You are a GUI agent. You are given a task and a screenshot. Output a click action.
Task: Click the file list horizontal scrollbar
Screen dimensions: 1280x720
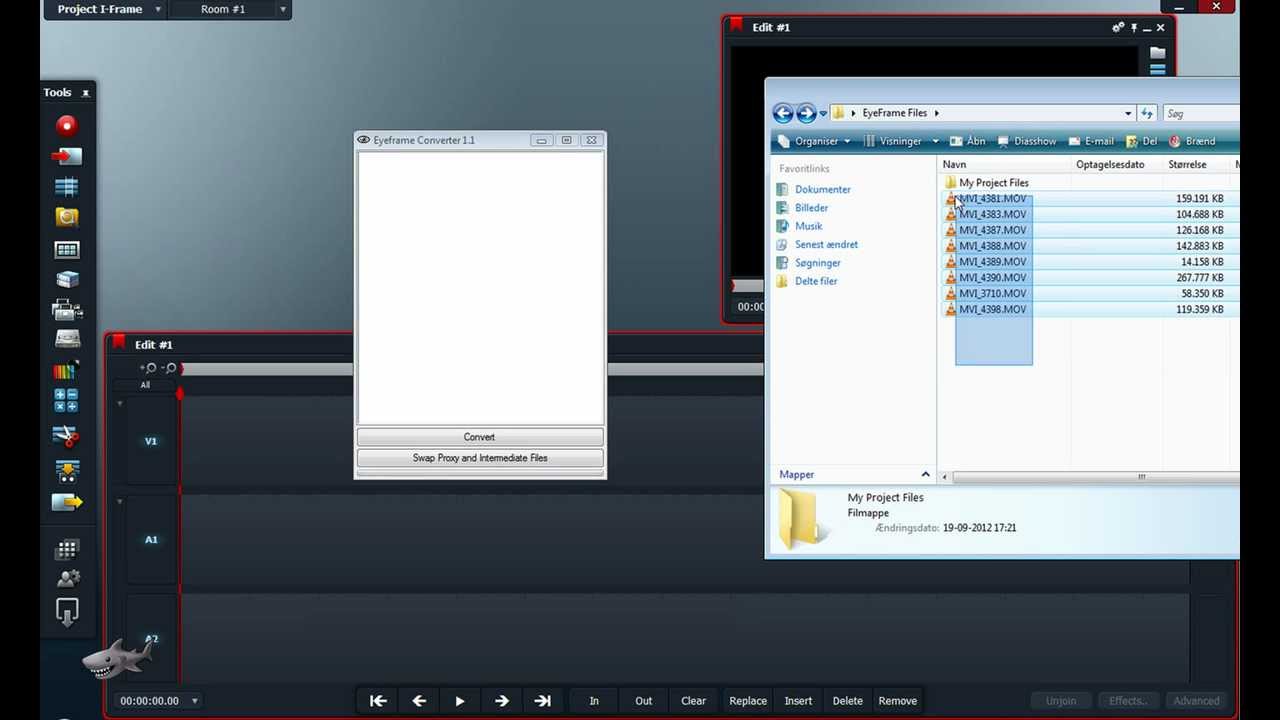click(1090, 477)
